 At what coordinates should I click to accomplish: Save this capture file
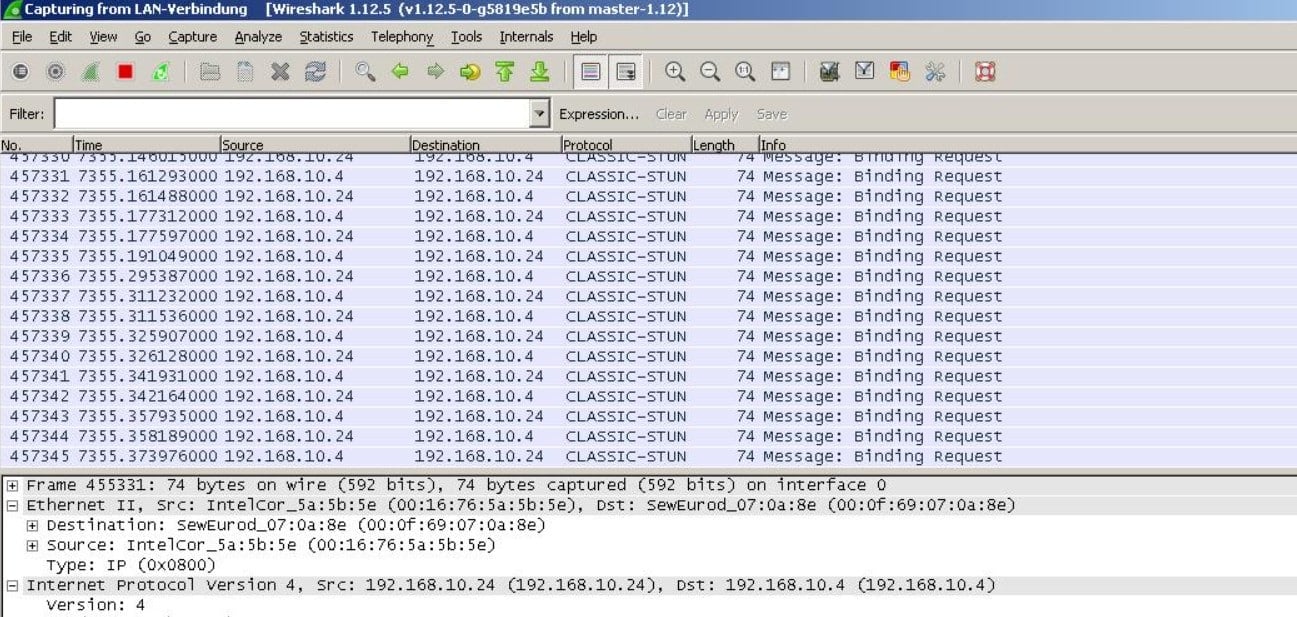coord(245,72)
